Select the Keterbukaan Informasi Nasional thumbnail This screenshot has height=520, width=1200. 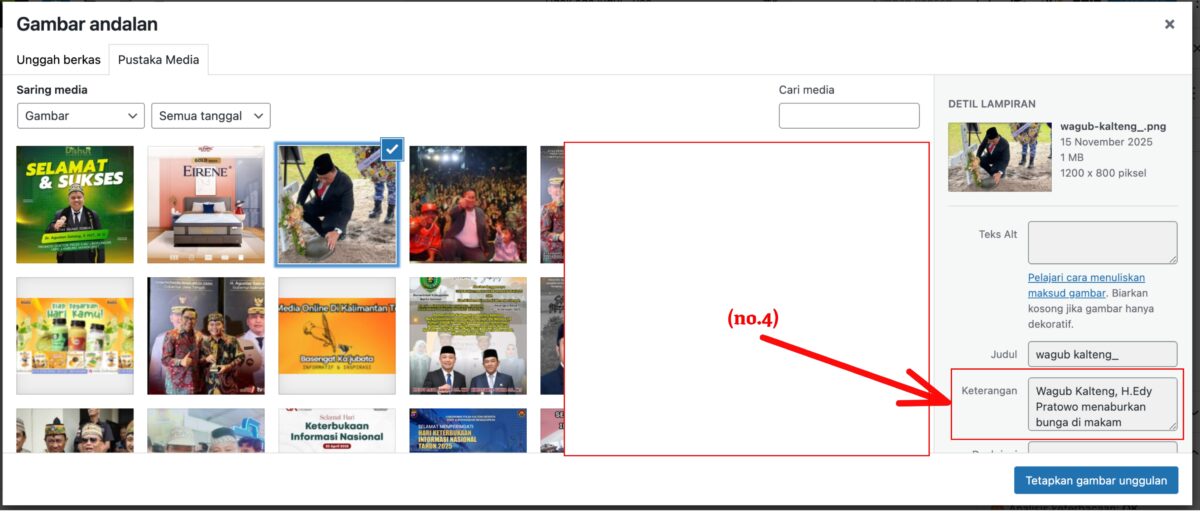[x=337, y=431]
